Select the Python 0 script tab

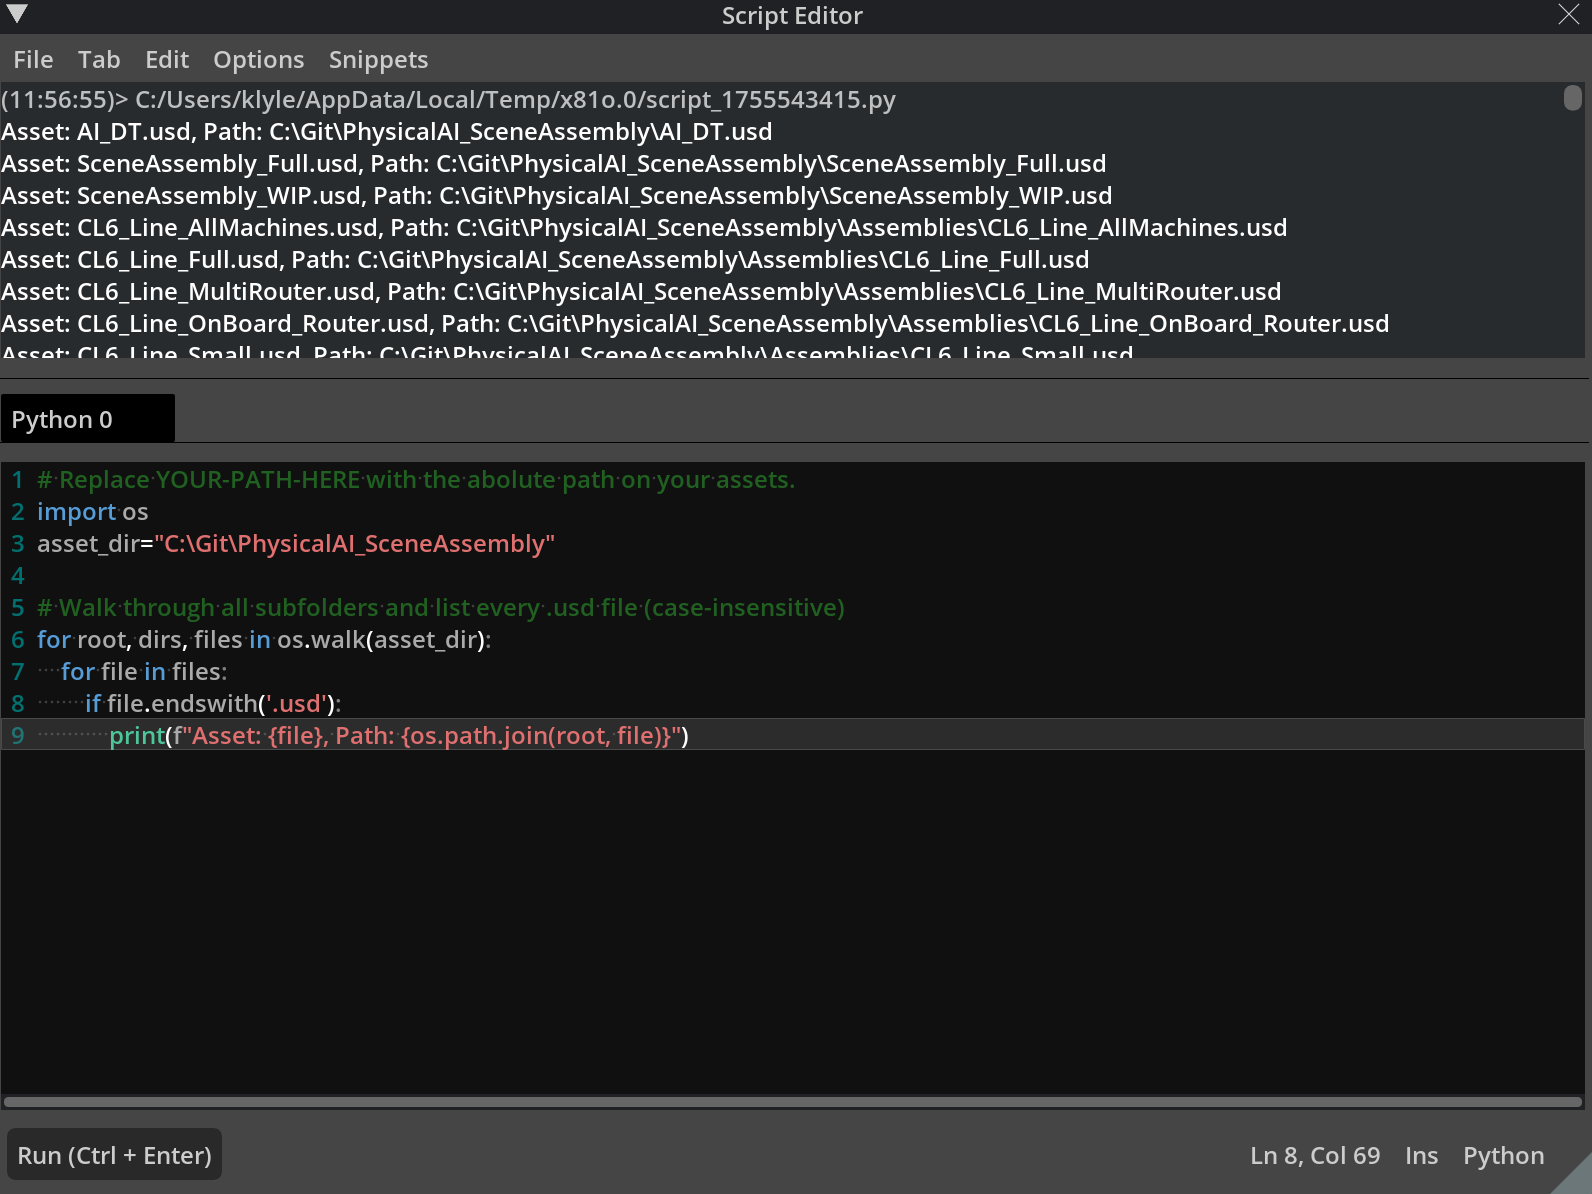(87, 419)
